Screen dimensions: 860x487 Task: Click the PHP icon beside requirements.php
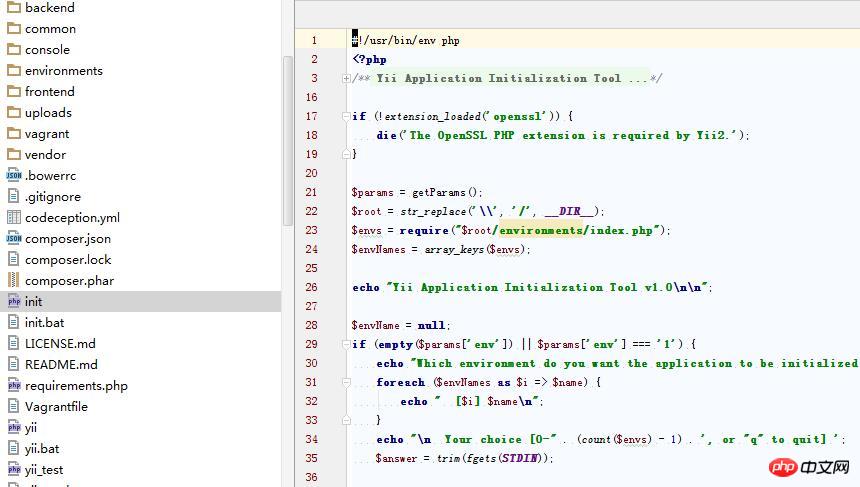14,385
